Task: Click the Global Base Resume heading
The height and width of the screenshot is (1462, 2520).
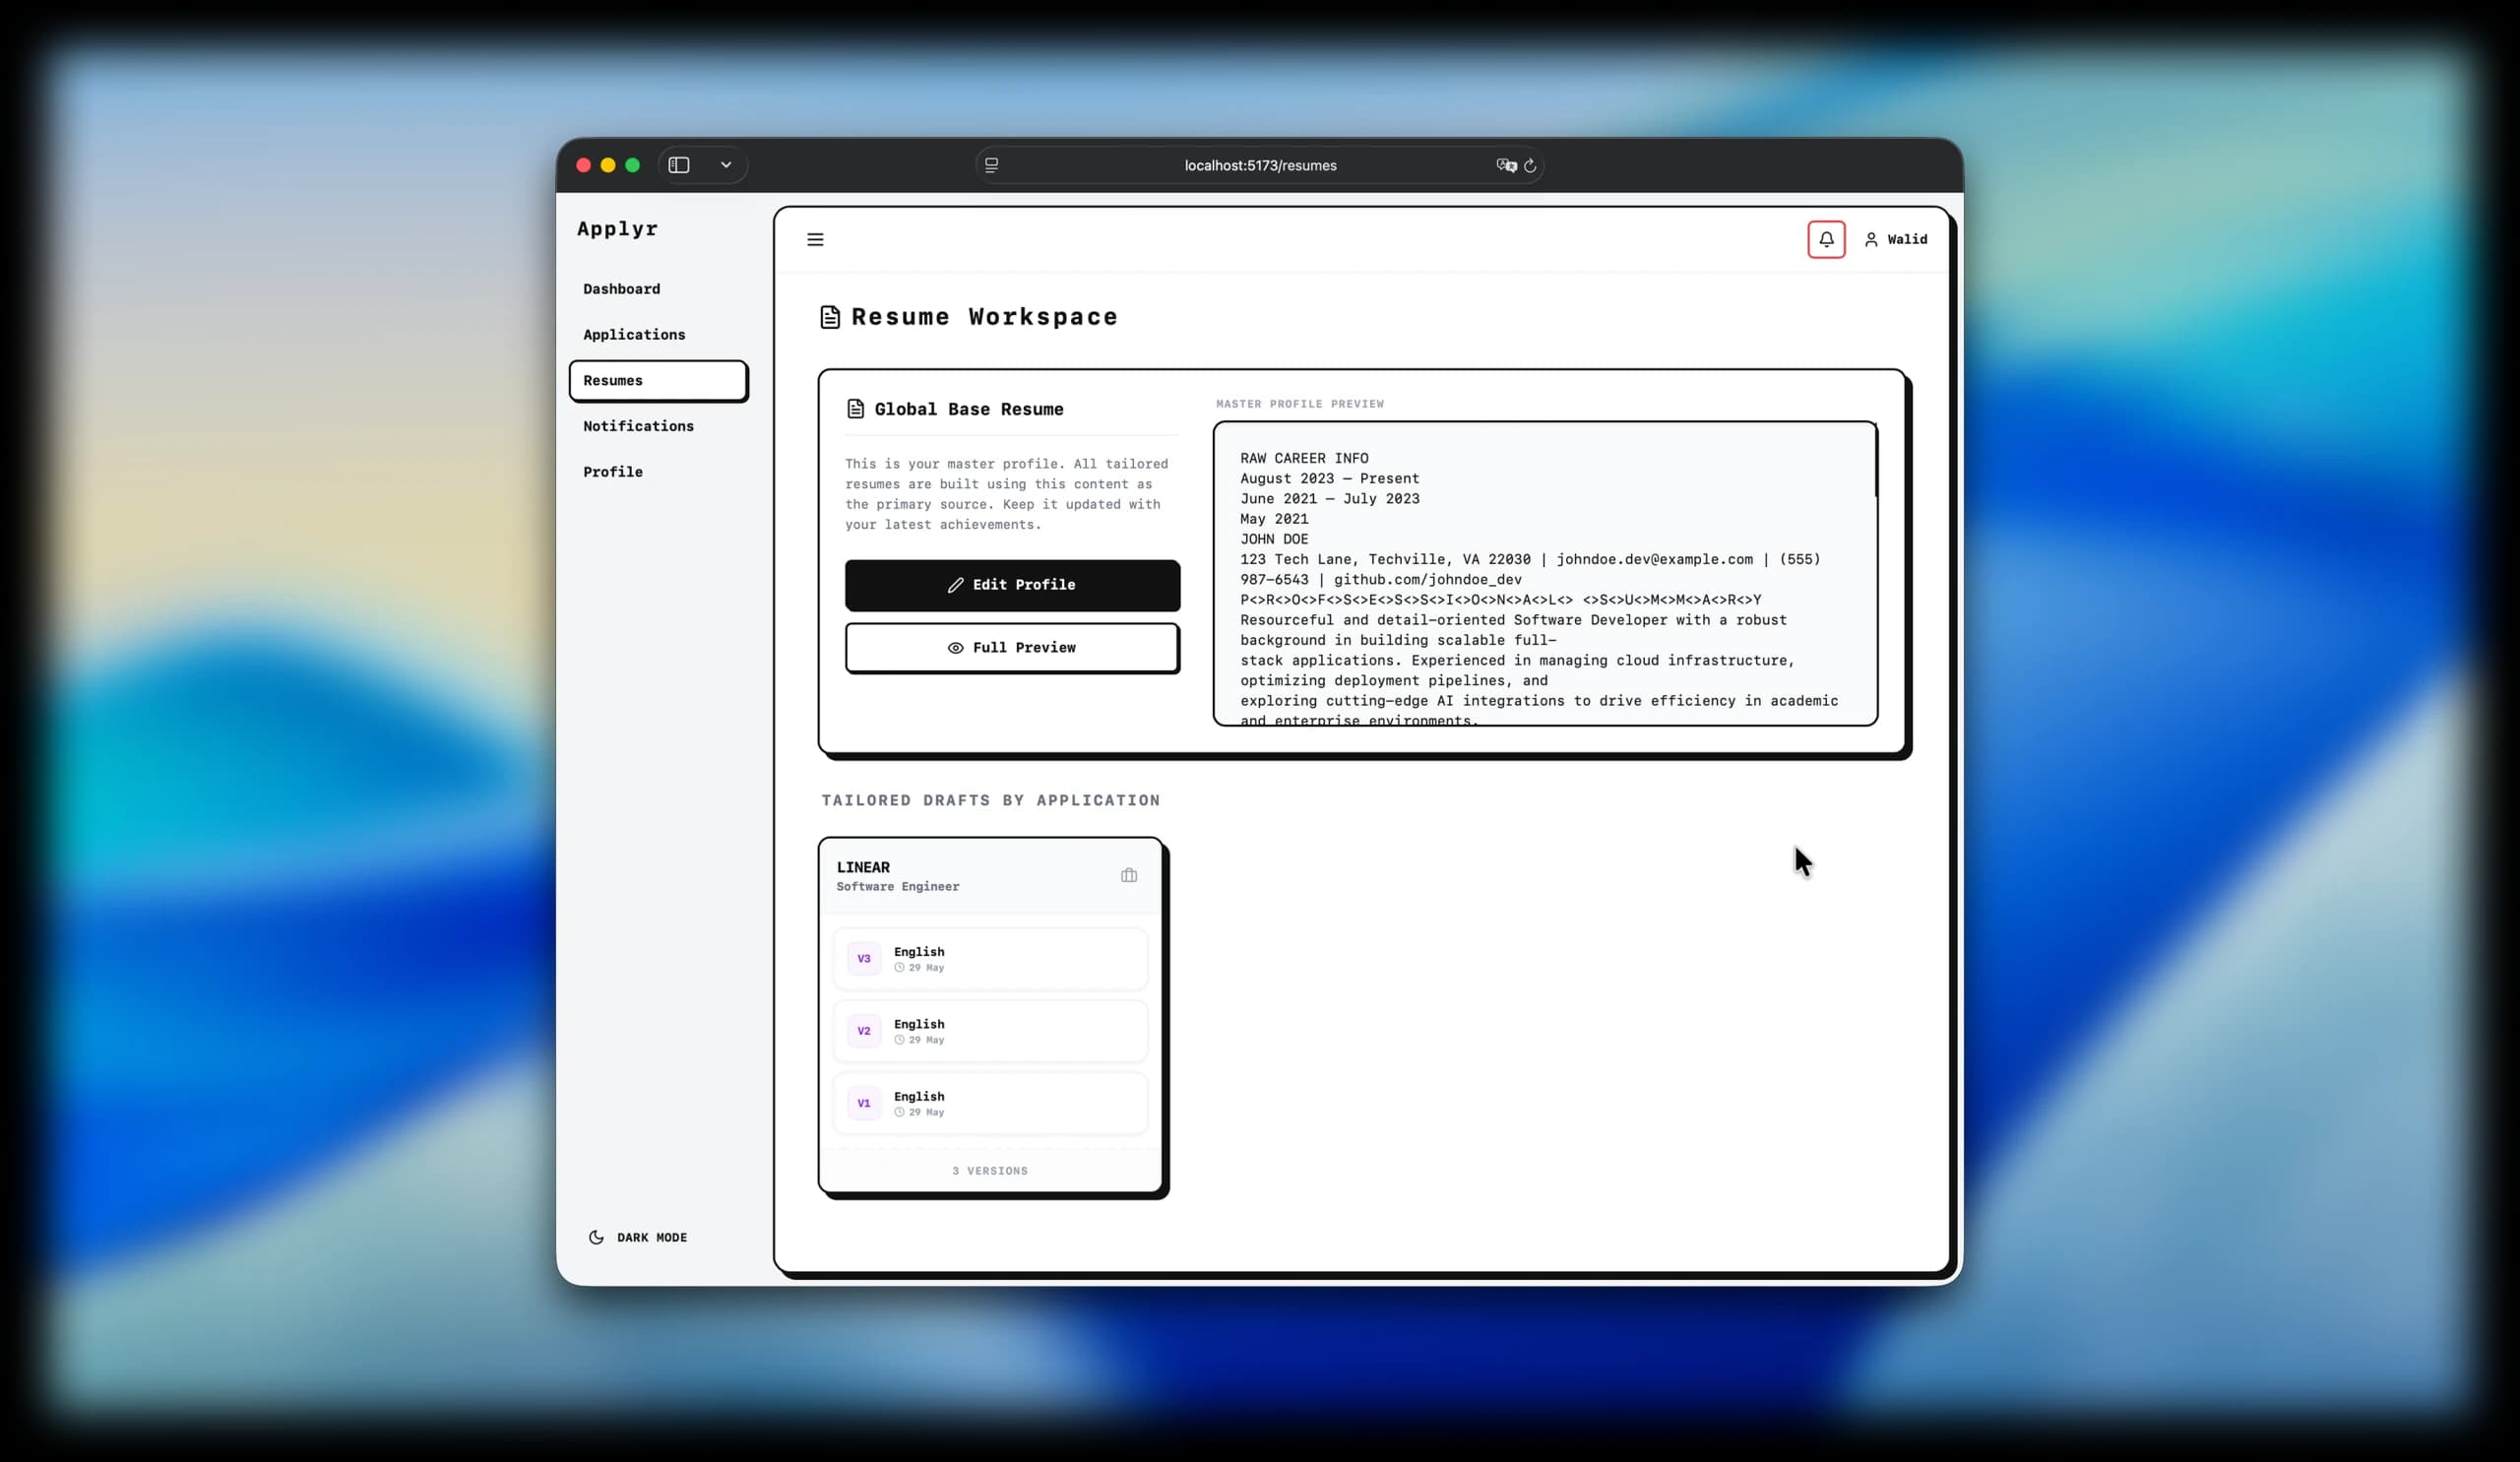Action: click(969, 409)
